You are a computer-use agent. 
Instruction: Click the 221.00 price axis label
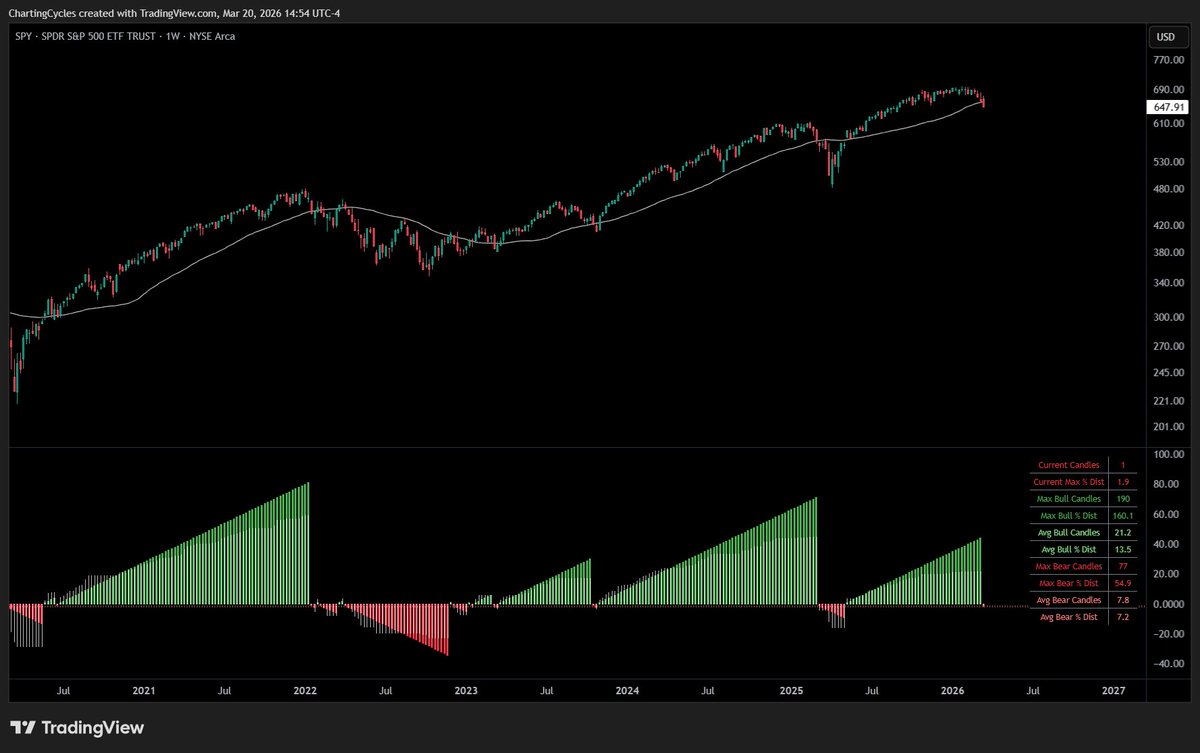[x=1168, y=402]
